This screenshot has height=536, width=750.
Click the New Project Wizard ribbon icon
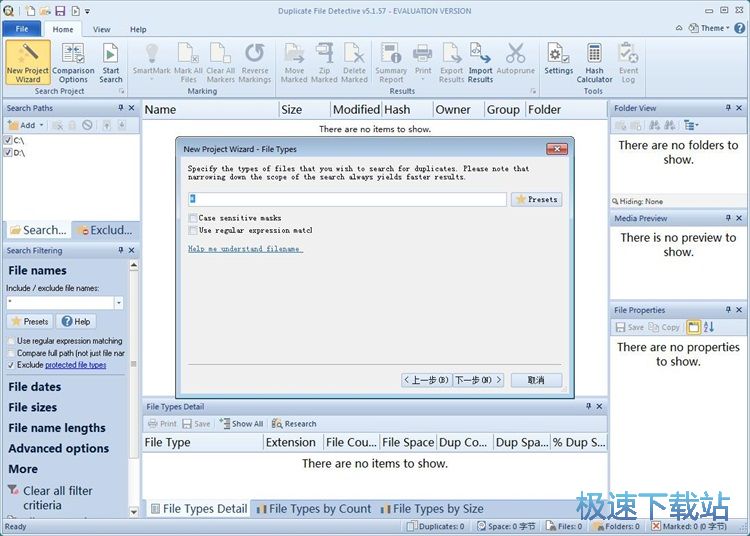tap(28, 61)
